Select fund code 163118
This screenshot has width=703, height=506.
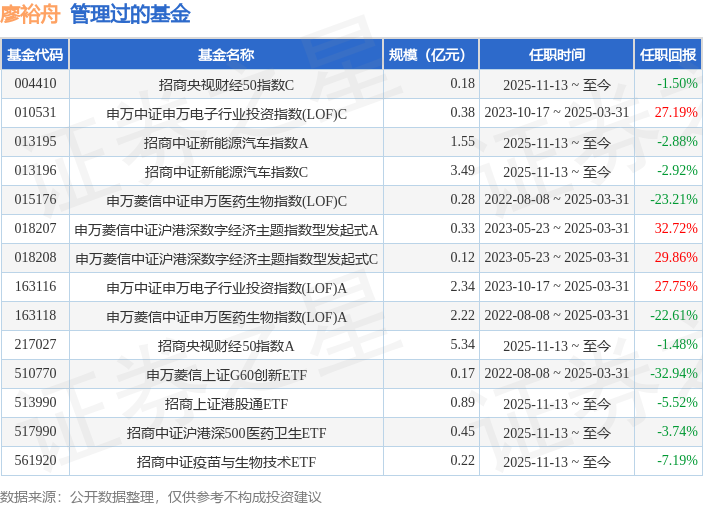pos(35,316)
